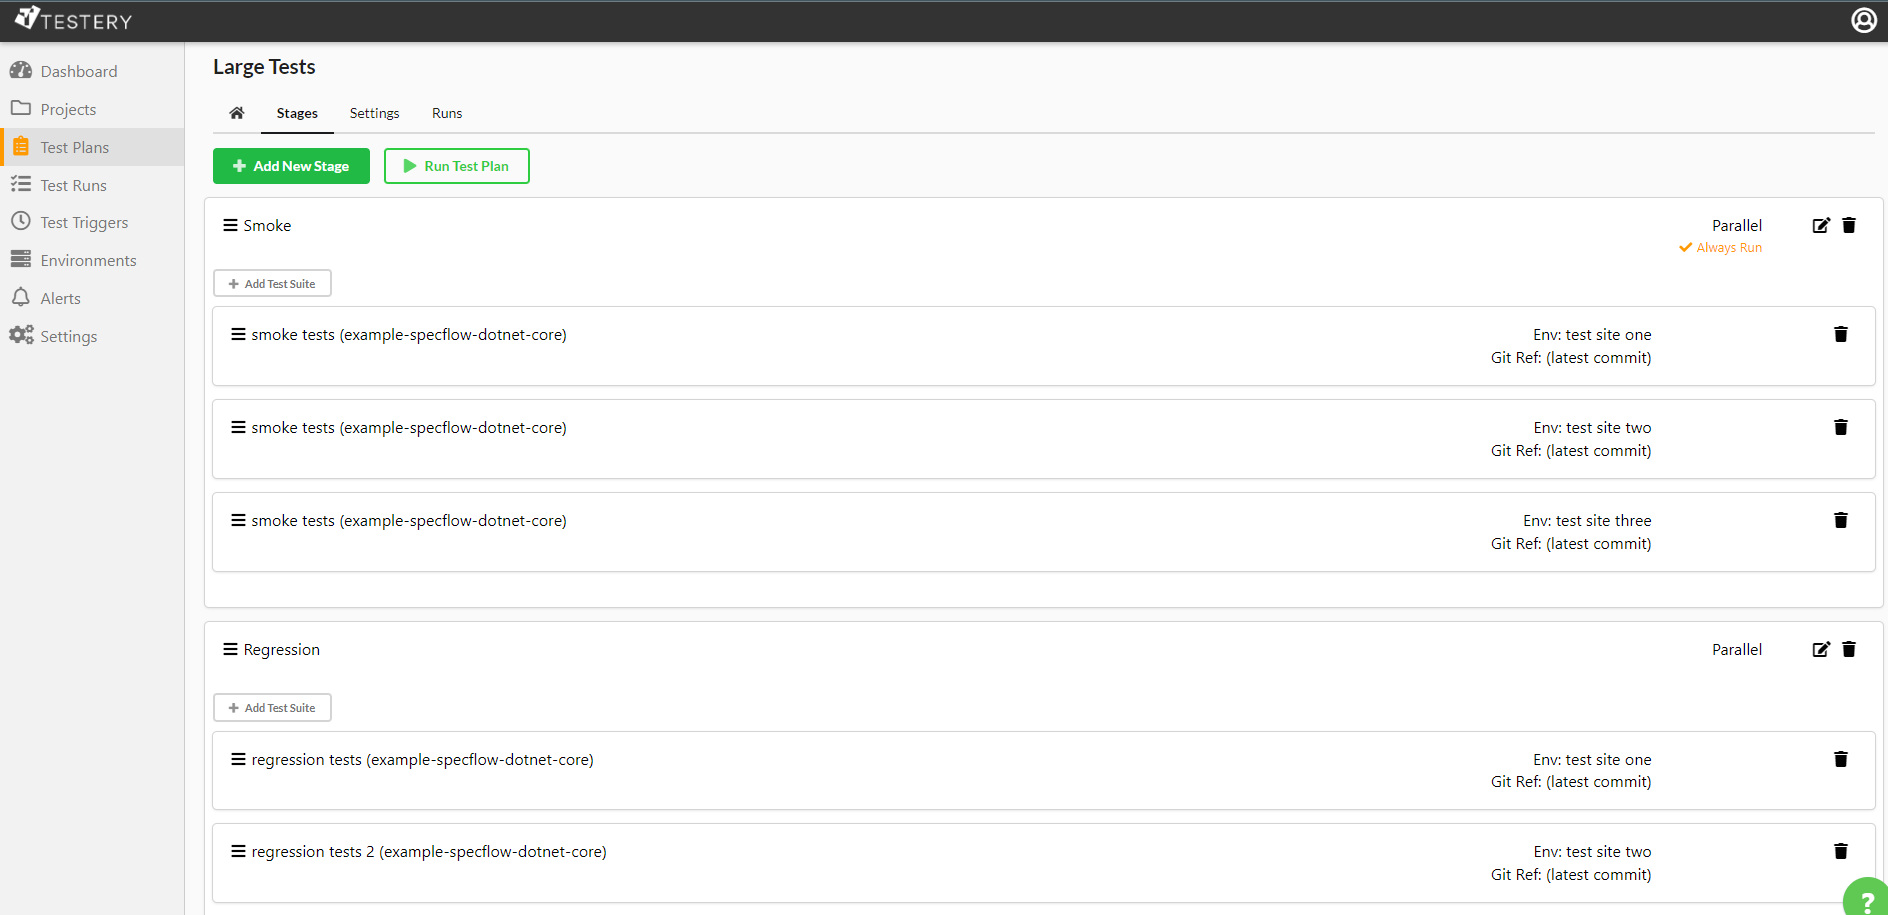The width and height of the screenshot is (1888, 915).
Task: Open the Alerts panel
Action: coord(60,297)
